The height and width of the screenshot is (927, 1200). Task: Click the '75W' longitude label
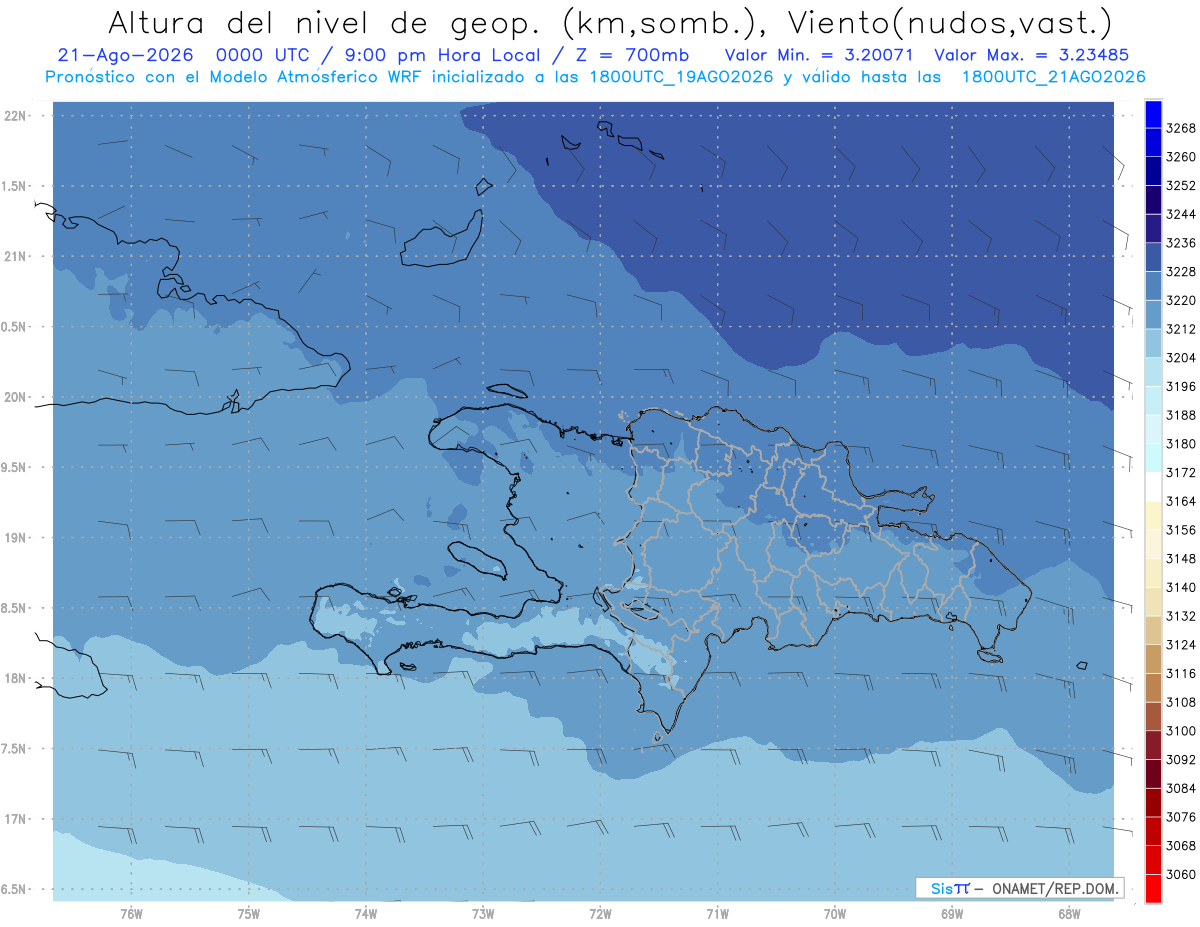pos(249,913)
